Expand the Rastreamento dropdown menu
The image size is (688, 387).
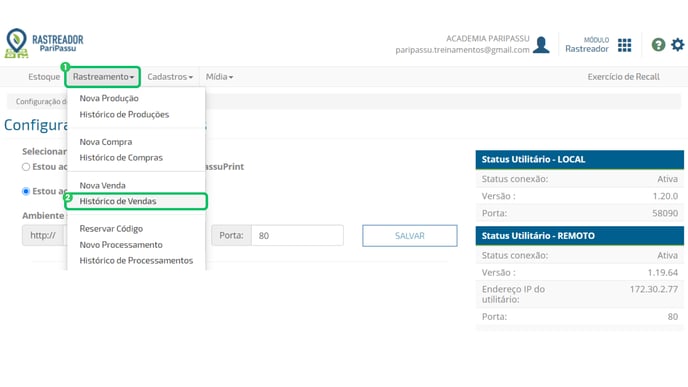pos(103,77)
